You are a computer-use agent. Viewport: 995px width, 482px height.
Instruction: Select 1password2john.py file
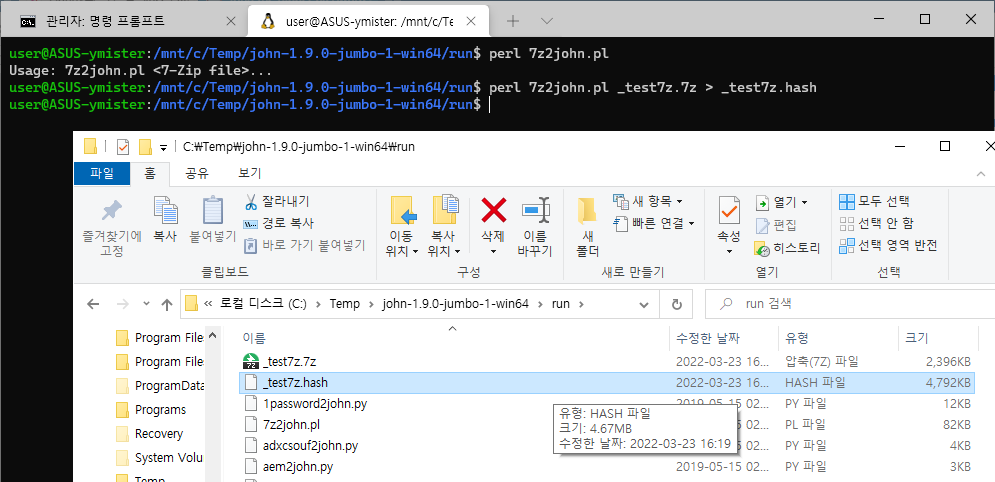[315, 403]
